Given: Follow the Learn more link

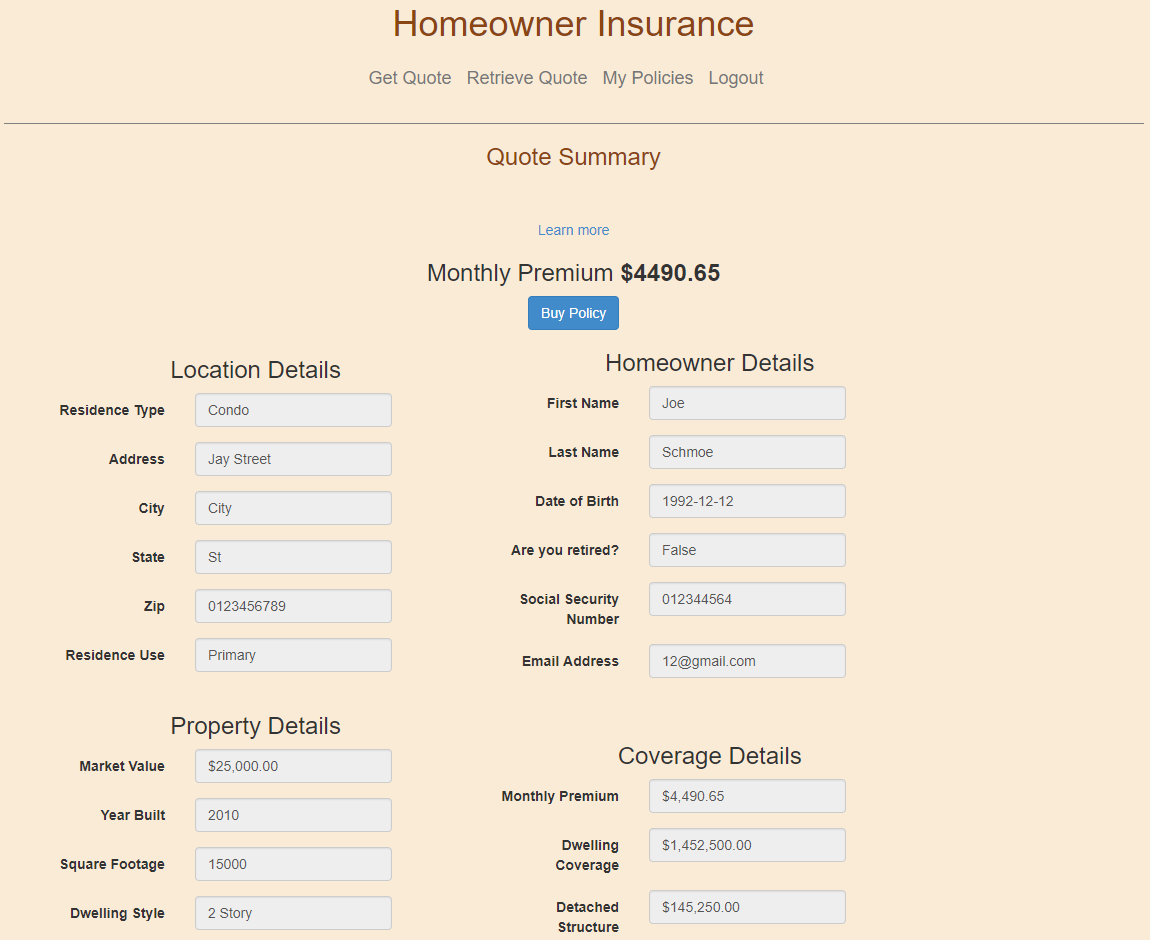Looking at the screenshot, I should tap(573, 230).
